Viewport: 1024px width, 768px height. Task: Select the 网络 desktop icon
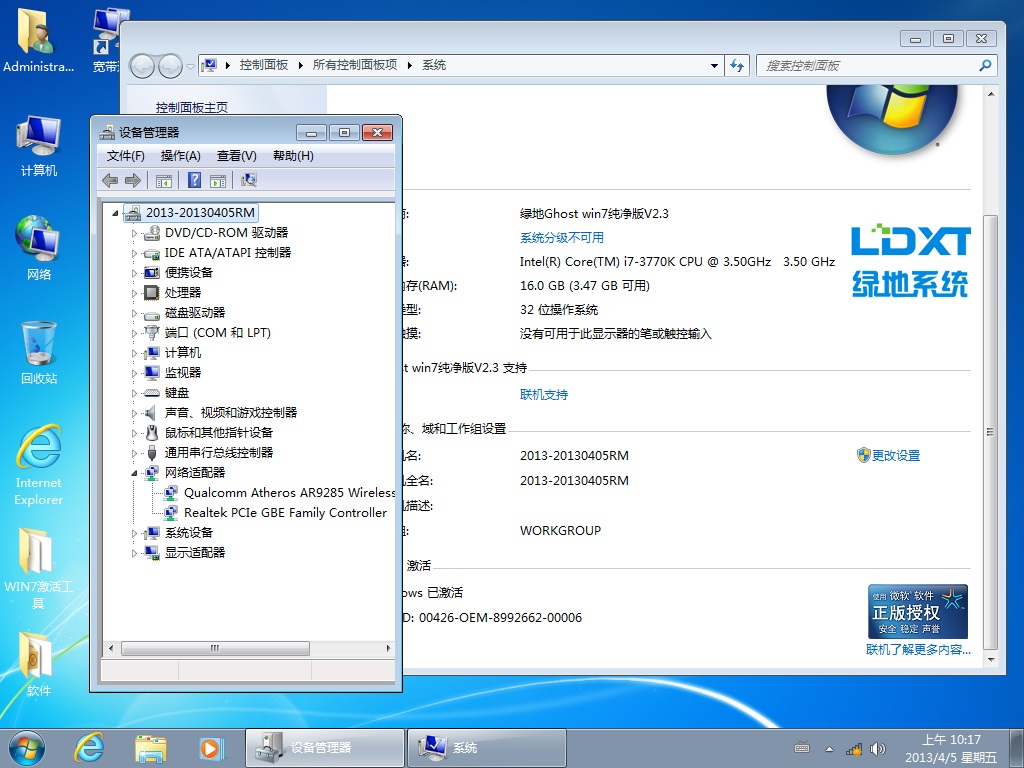[39, 238]
